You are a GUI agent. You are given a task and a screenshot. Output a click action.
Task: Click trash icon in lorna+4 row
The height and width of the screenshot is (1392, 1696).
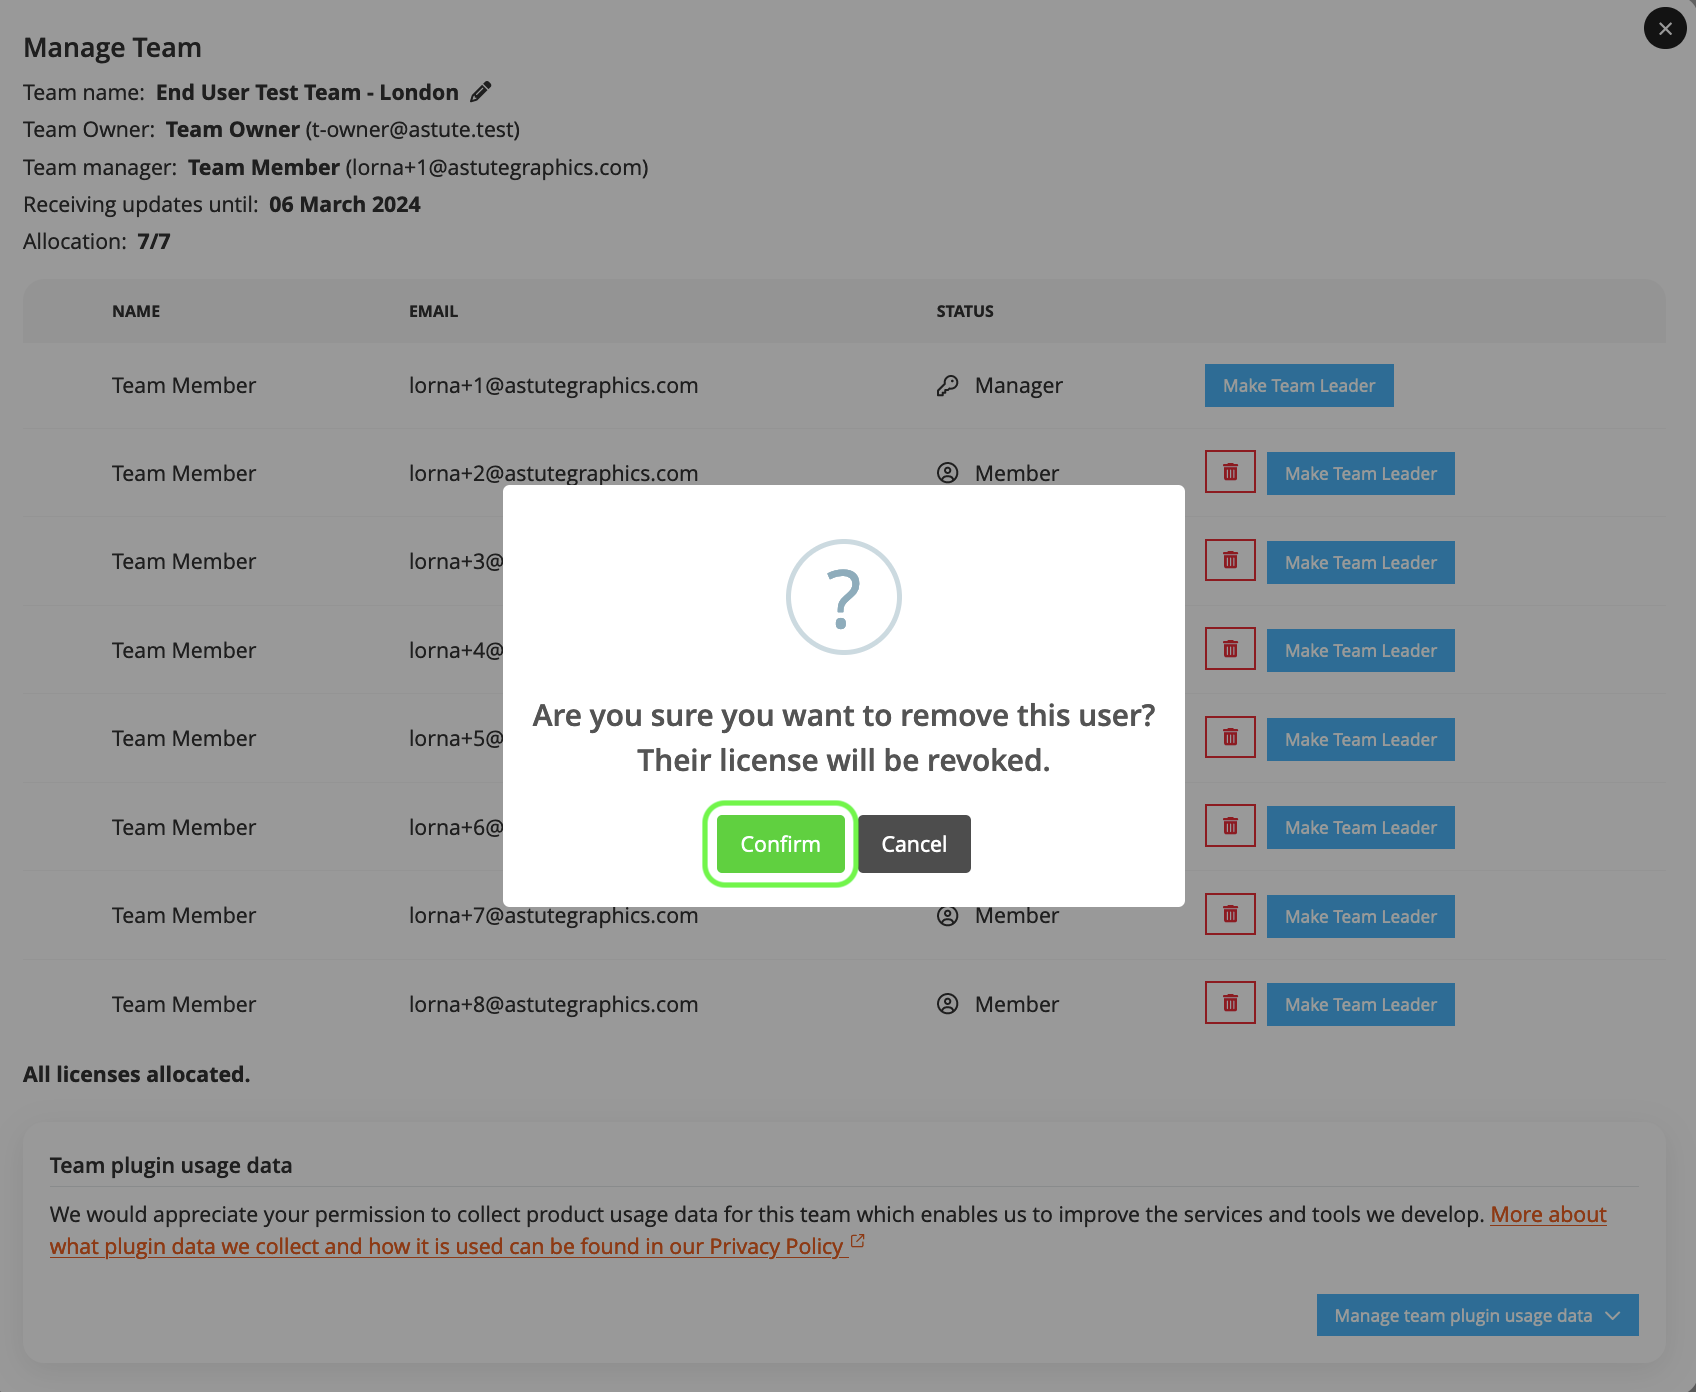pyautogui.click(x=1230, y=650)
